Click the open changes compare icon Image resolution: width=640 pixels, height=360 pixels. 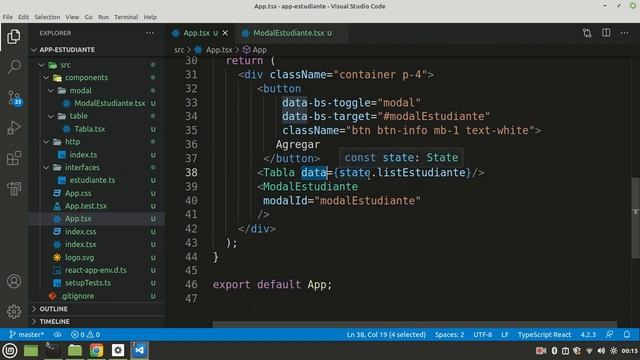point(587,33)
